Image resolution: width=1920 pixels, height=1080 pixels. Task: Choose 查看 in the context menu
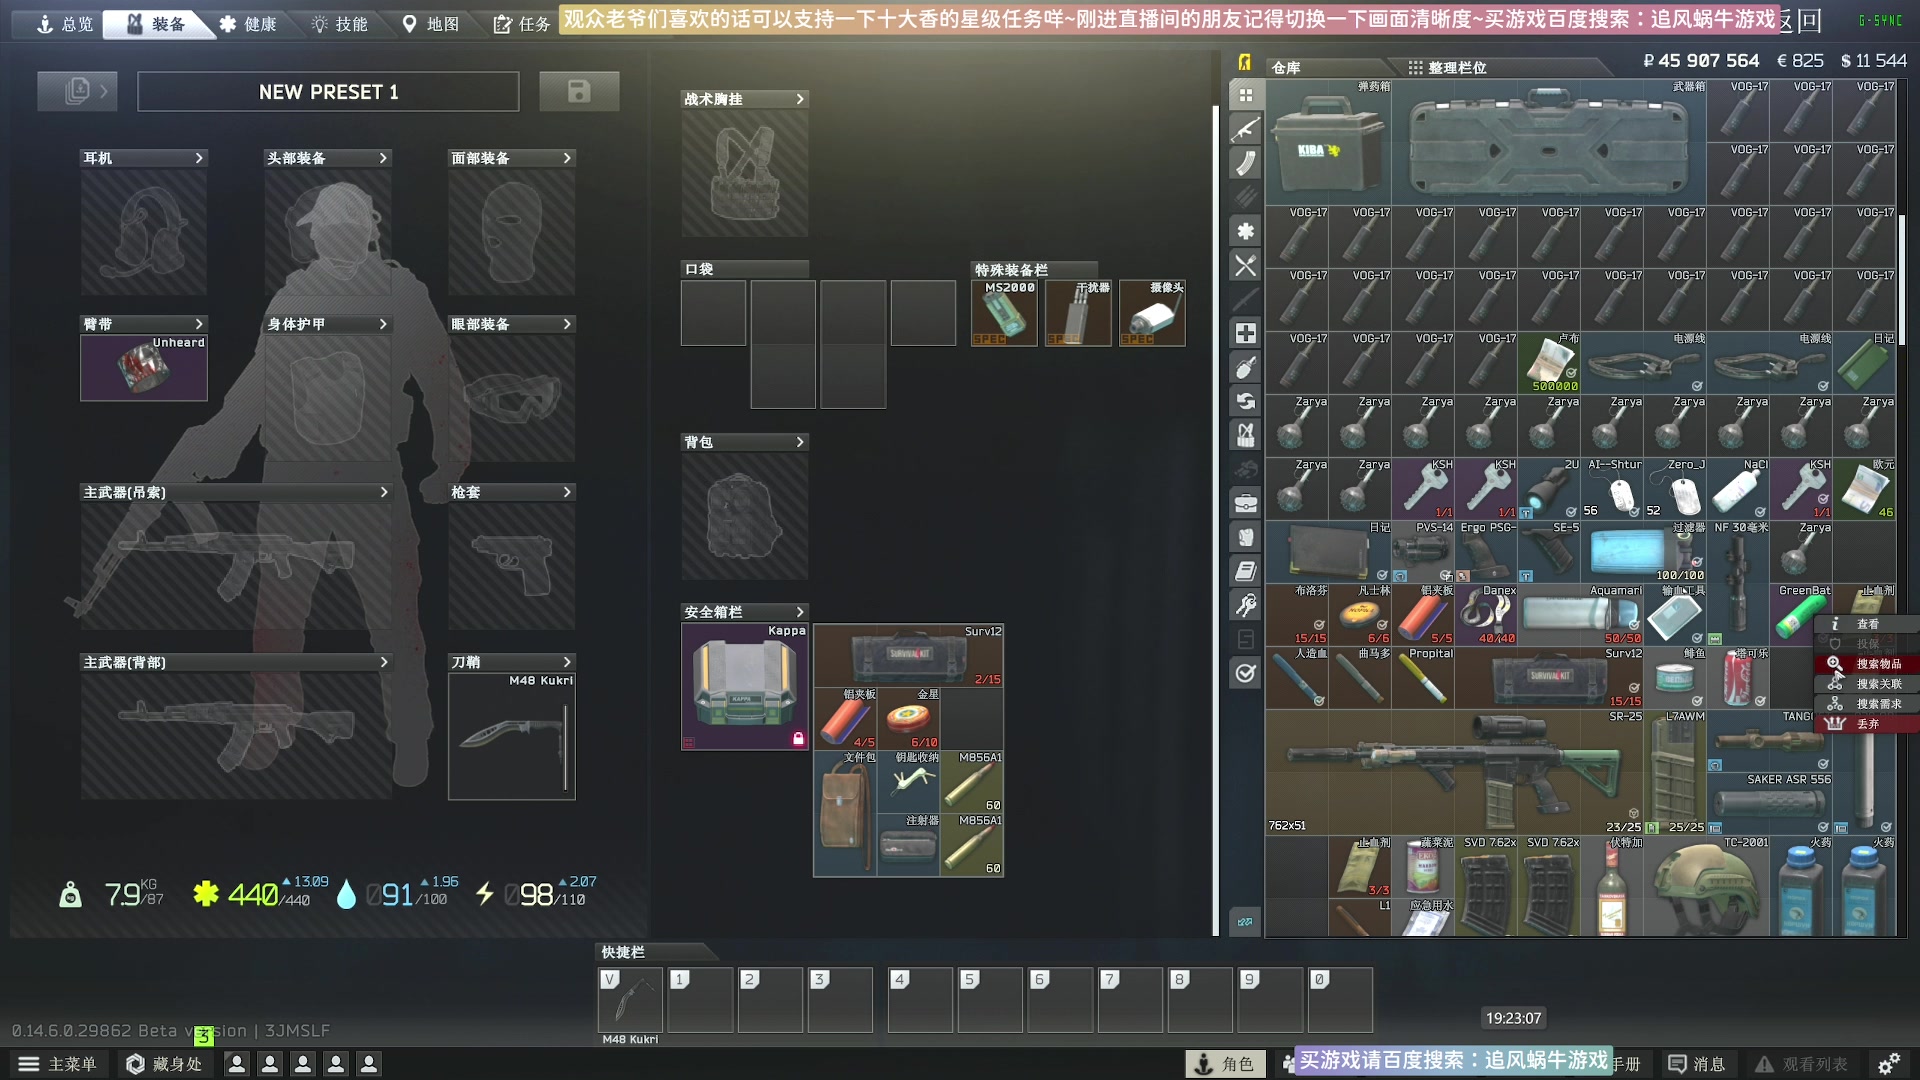[1866, 624]
